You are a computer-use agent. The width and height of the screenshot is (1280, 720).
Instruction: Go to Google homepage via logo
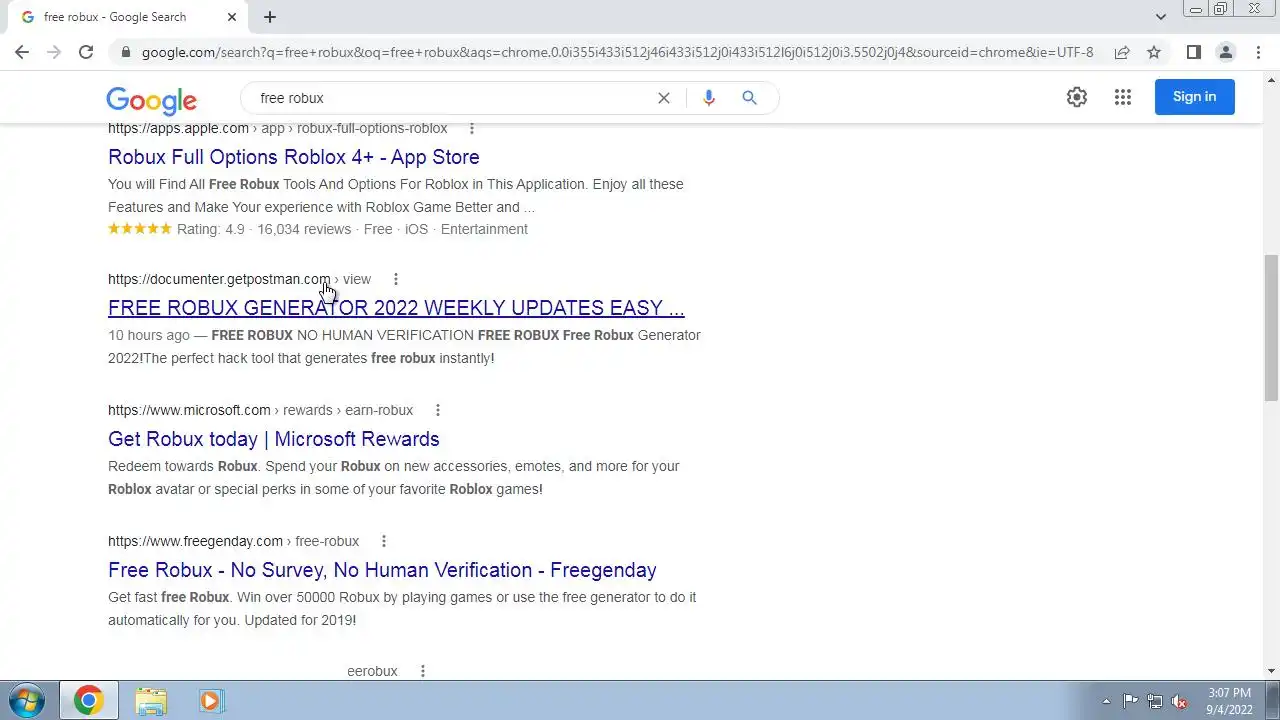[x=151, y=99]
